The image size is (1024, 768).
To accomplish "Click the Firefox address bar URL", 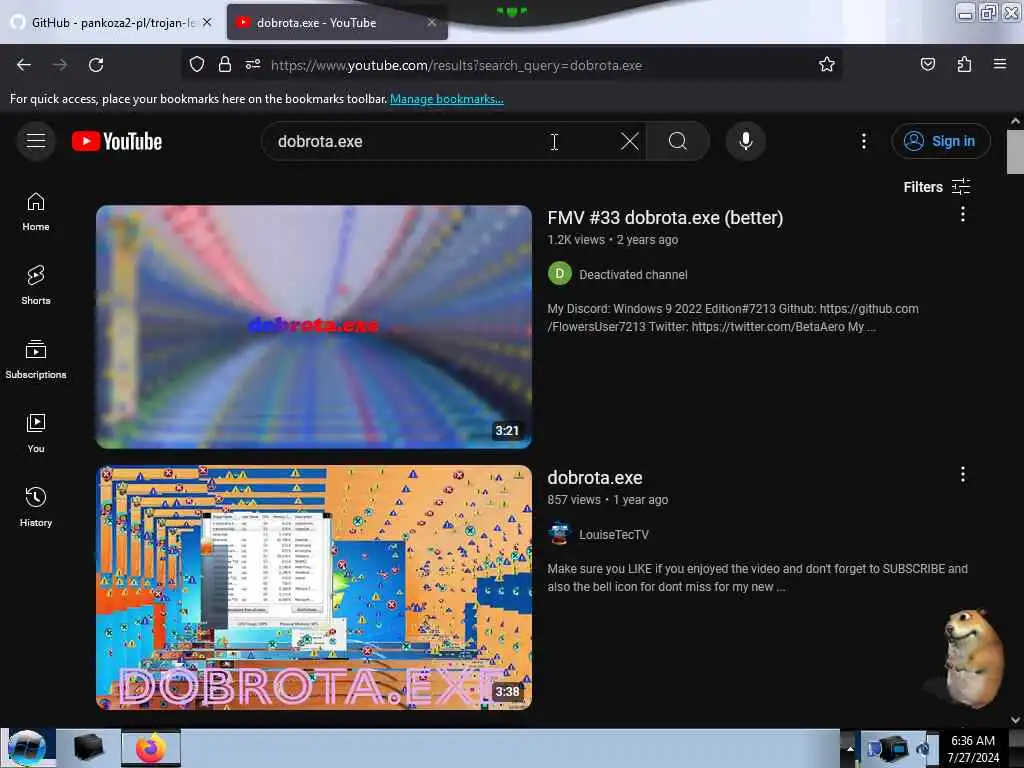I will point(456,65).
